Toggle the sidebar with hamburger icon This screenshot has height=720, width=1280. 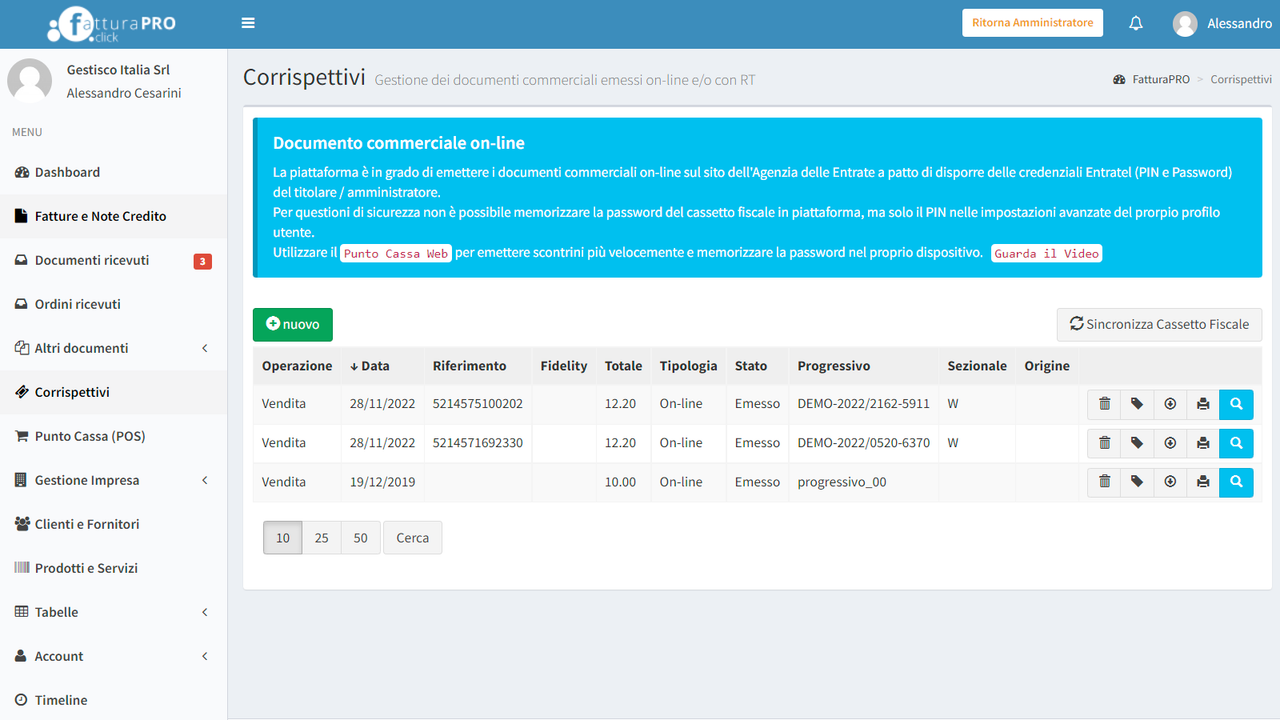[248, 23]
